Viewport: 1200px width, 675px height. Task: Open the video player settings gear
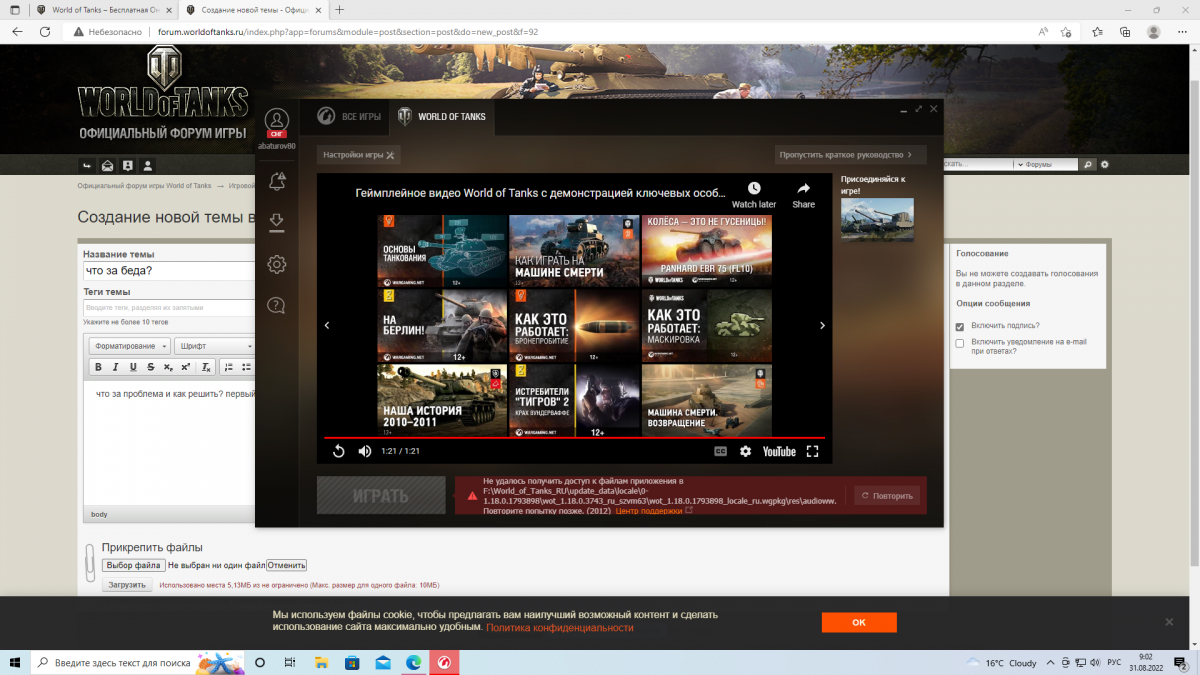pyautogui.click(x=745, y=452)
